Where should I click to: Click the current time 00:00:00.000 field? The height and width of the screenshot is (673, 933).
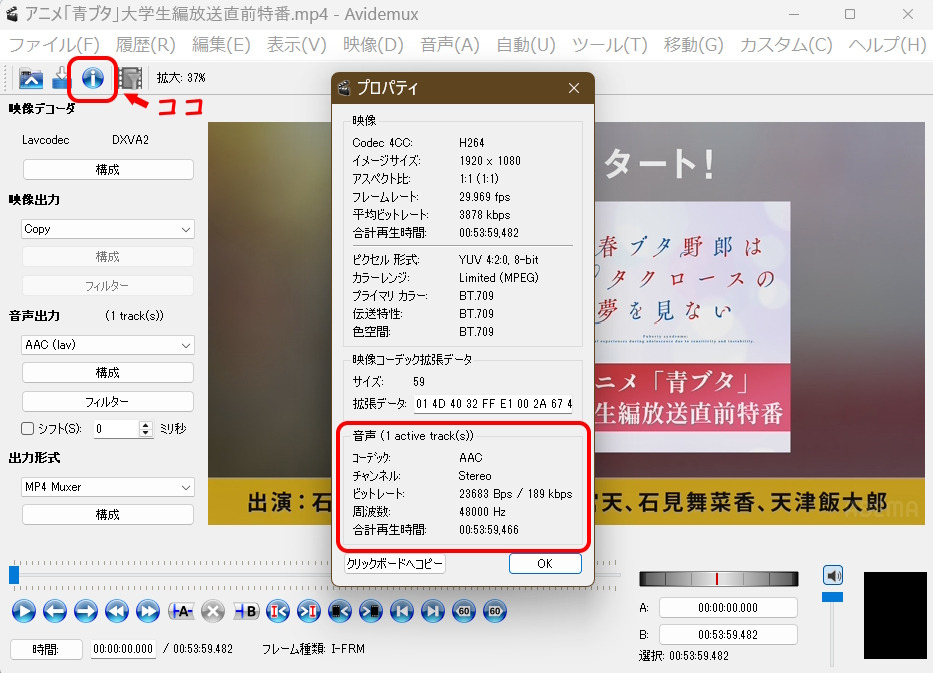click(123, 649)
